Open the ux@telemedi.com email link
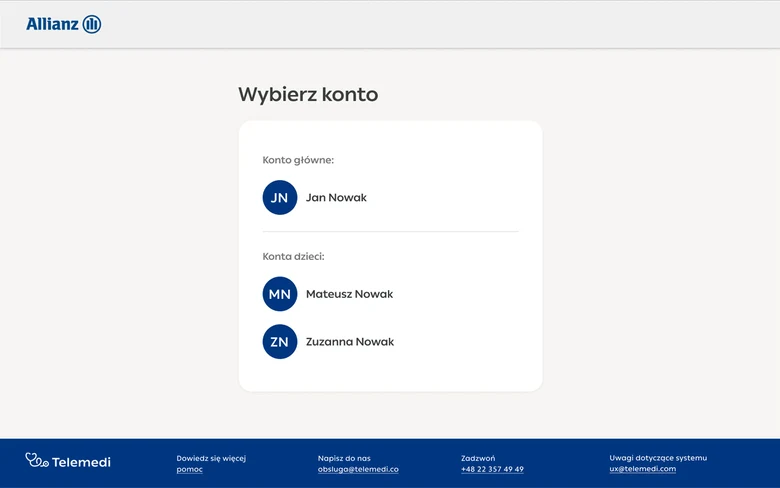Image resolution: width=780 pixels, height=488 pixels. (x=643, y=469)
